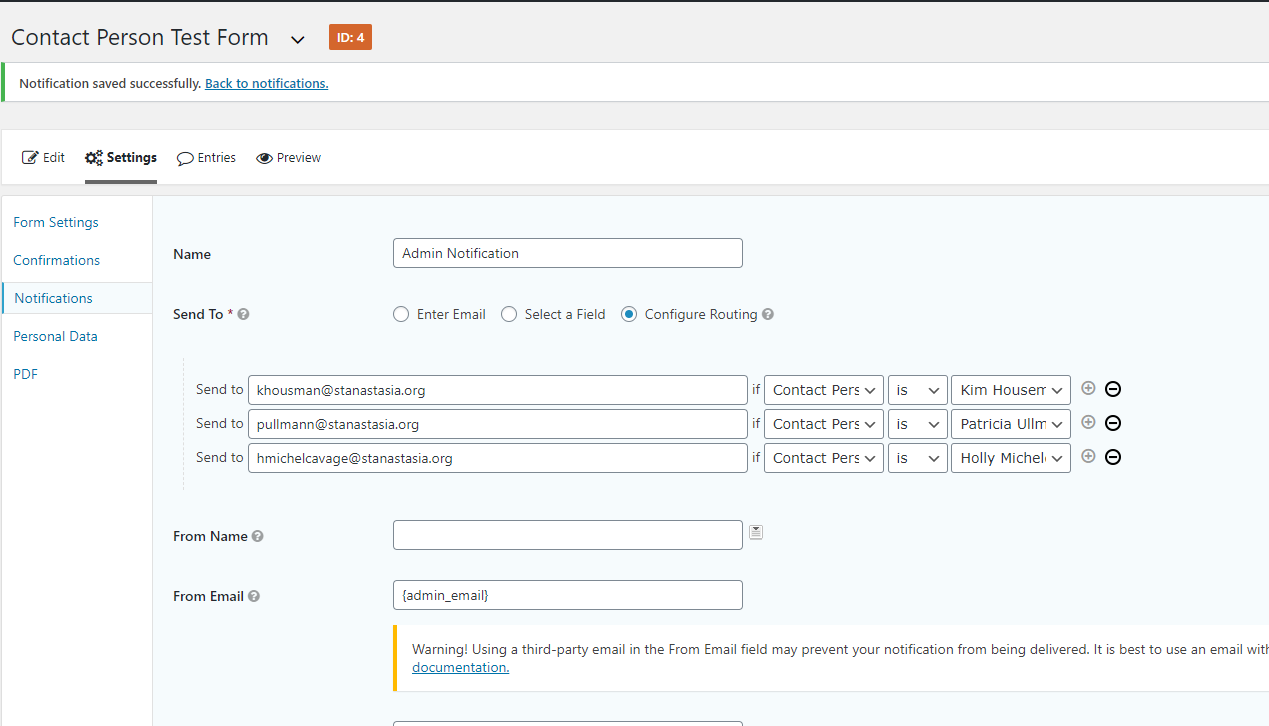Open the documentation link in the warning
This screenshot has height=726, width=1269.
[x=460, y=668]
